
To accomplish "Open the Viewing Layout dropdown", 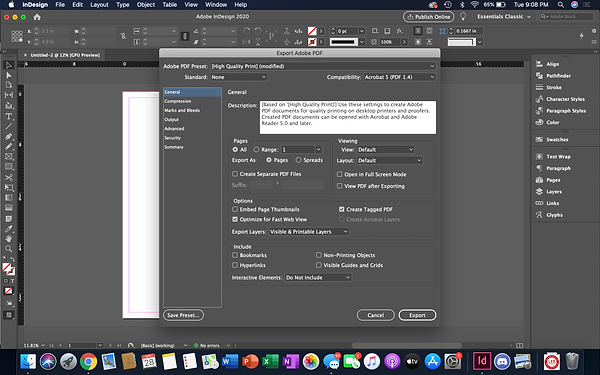I will pyautogui.click(x=390, y=160).
